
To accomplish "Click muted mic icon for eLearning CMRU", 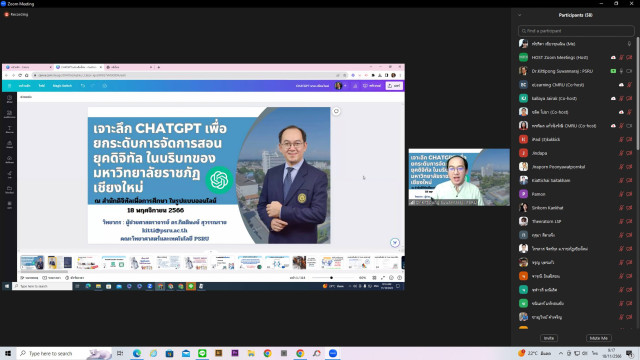I will click(629, 85).
